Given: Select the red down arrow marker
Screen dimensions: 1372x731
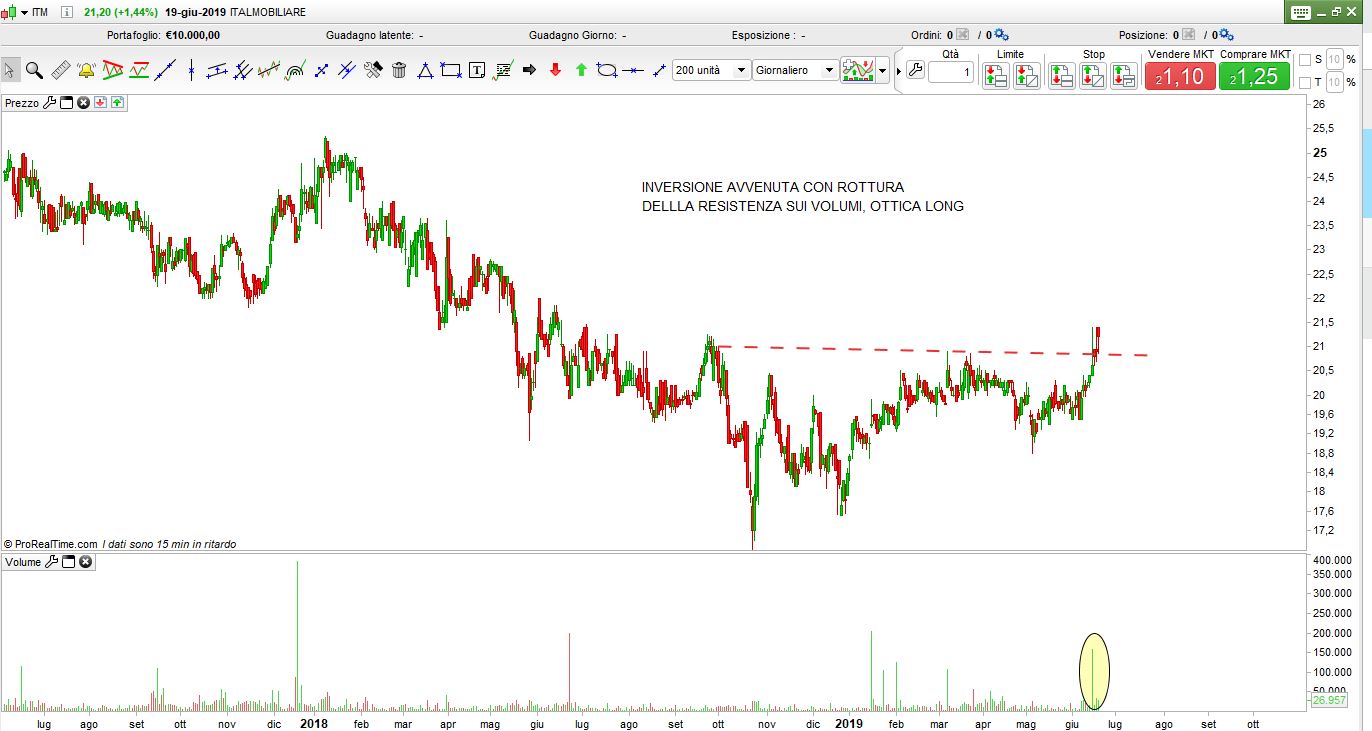Looking at the screenshot, I should click(555, 70).
